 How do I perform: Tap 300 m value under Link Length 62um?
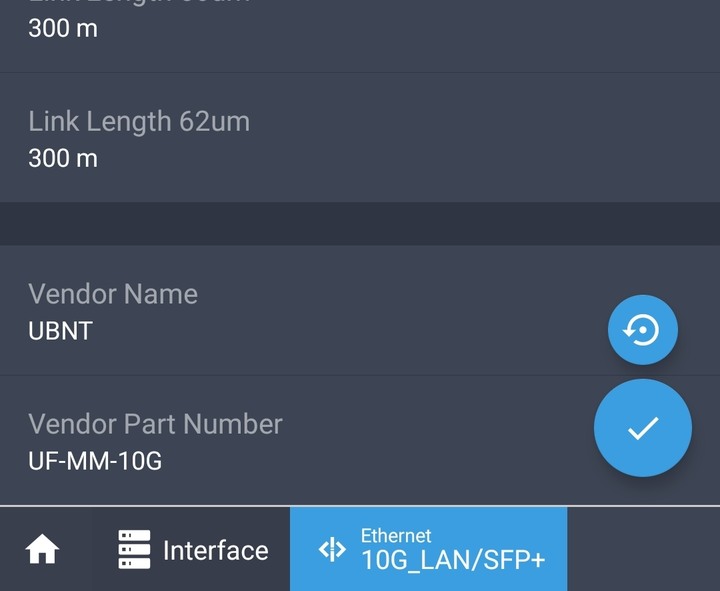tap(63, 158)
